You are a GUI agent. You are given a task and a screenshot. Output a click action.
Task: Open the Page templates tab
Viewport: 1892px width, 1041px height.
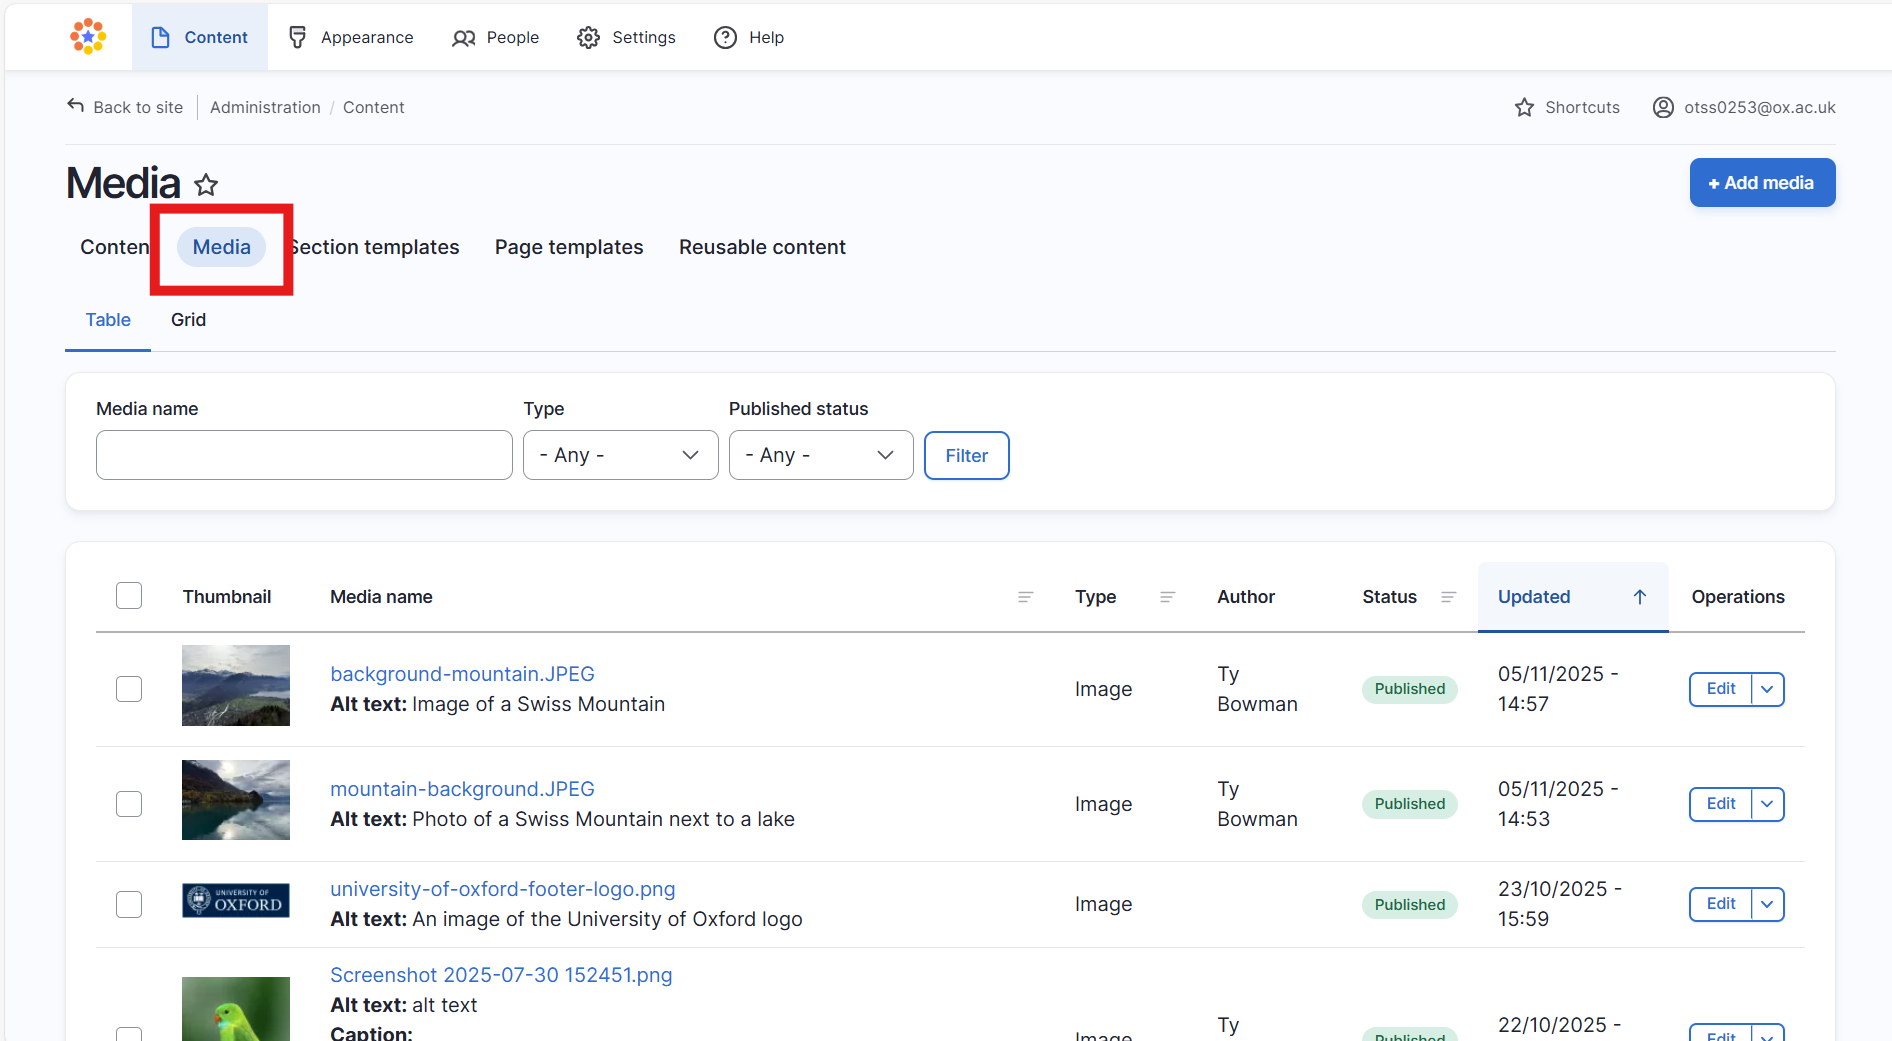[568, 247]
